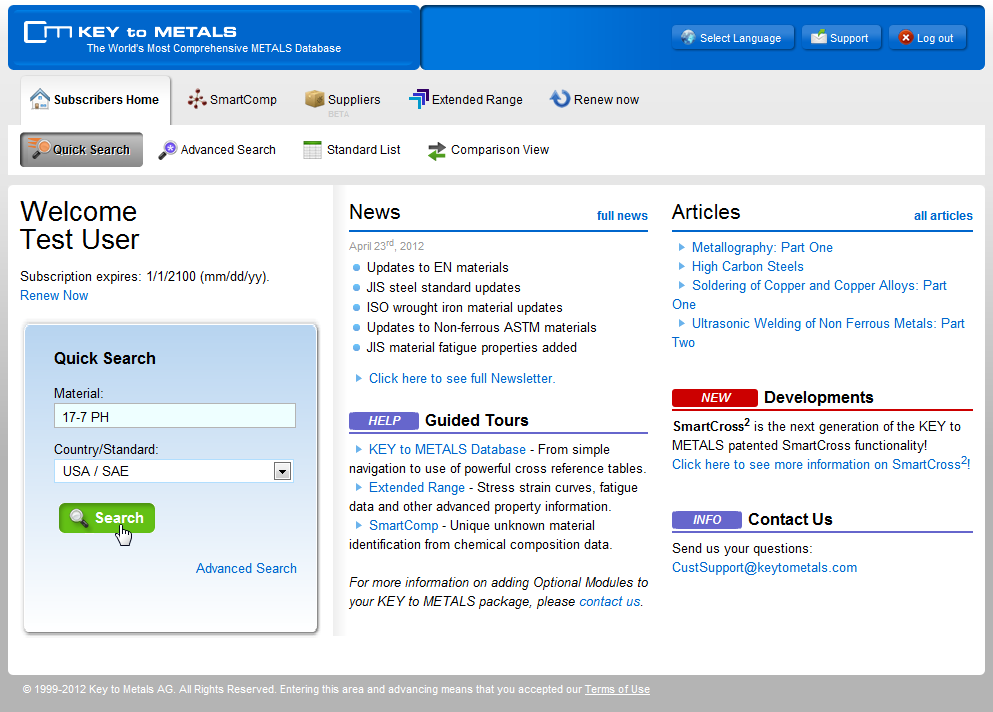Open the Suppliers tab
Viewport: 993px width, 712px height.
343,99
